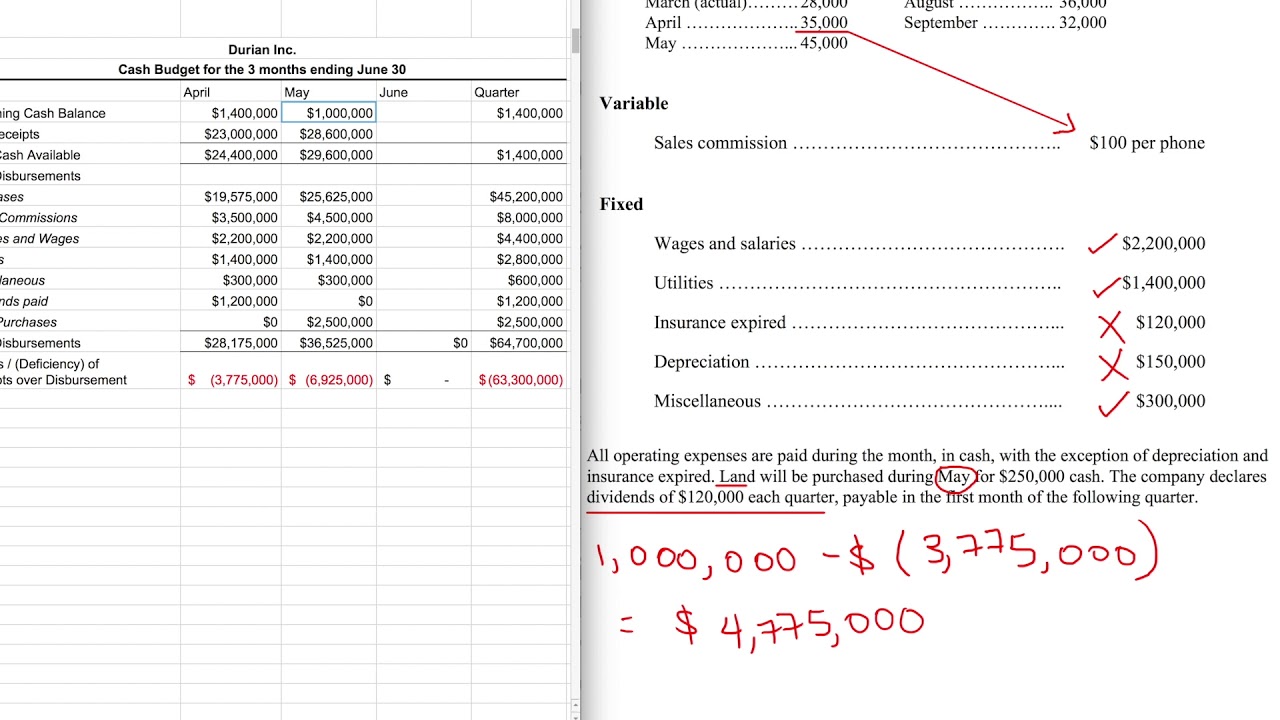Select the 'Depreciation' document line
Screen dimensions: 1280x720
[859, 362]
